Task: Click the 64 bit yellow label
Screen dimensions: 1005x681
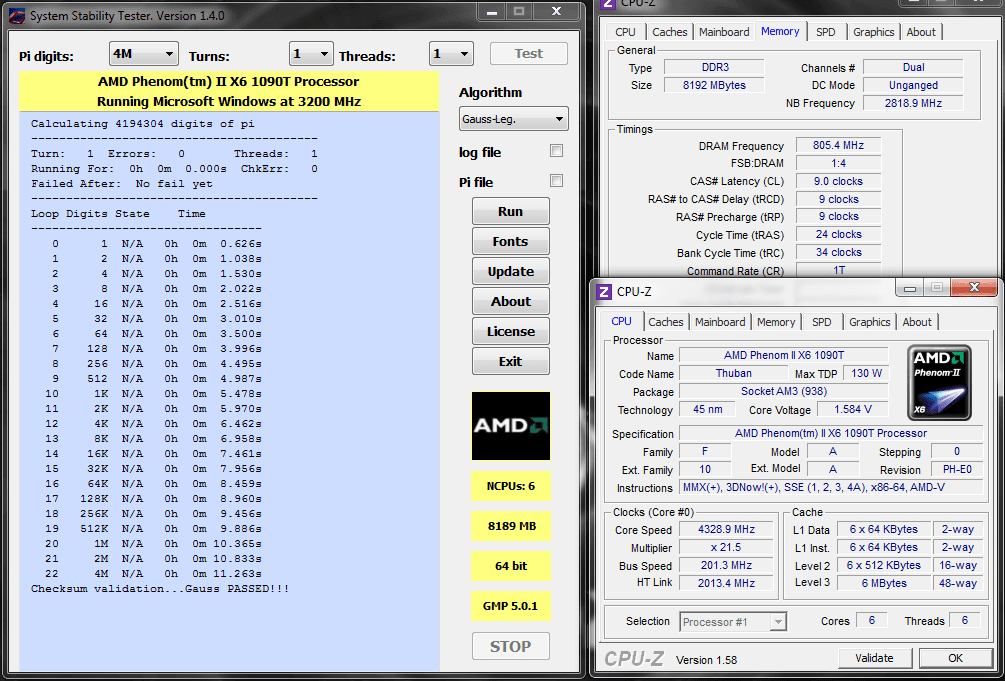Action: [x=511, y=566]
